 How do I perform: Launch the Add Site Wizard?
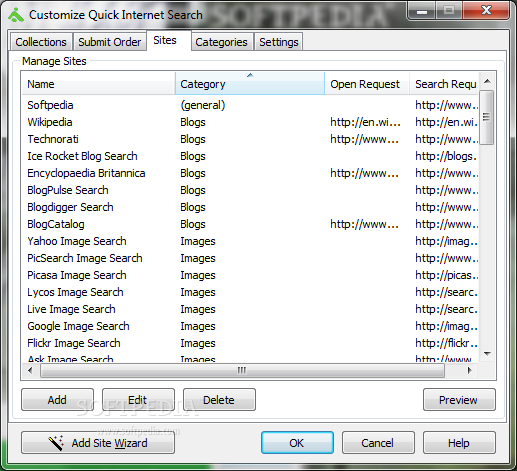coord(98,443)
